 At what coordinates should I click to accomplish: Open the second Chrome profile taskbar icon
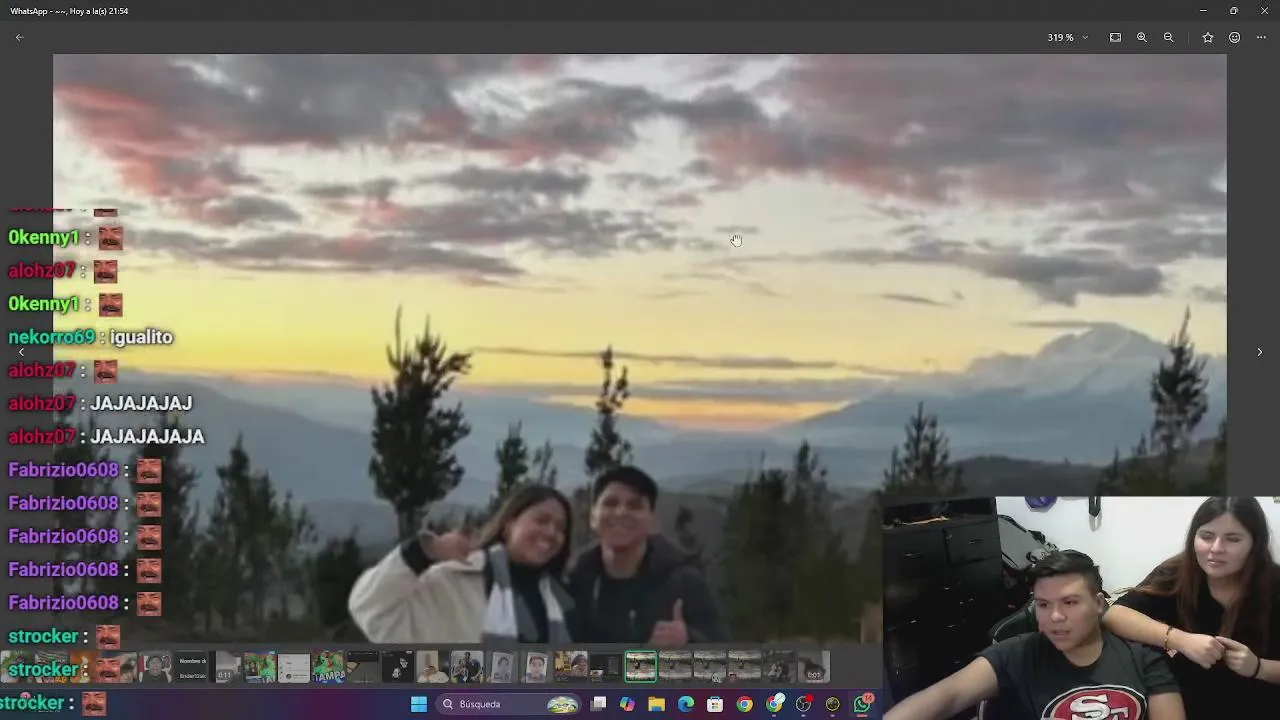point(775,704)
